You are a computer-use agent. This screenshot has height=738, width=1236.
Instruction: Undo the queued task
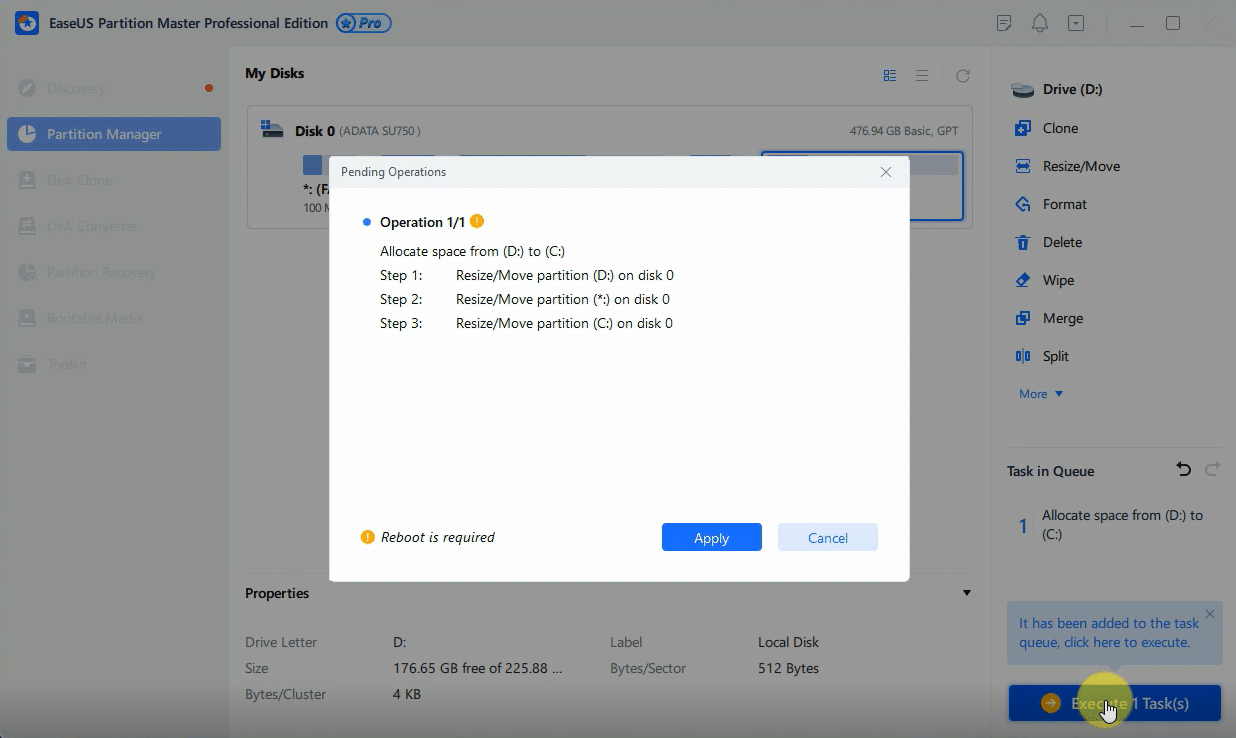1184,470
